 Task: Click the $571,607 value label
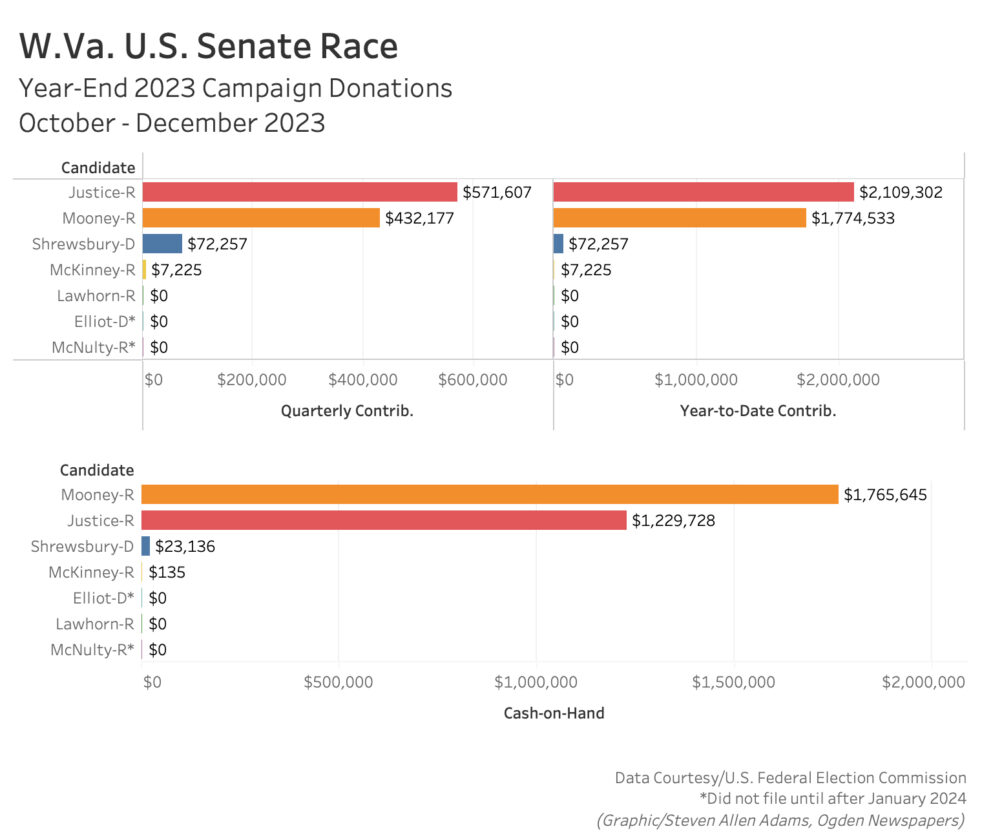click(497, 192)
